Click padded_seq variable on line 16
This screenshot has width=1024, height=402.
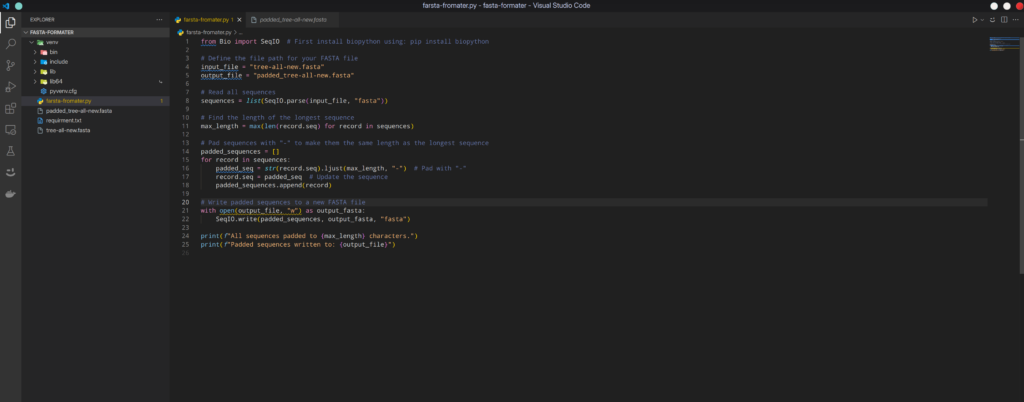point(234,168)
